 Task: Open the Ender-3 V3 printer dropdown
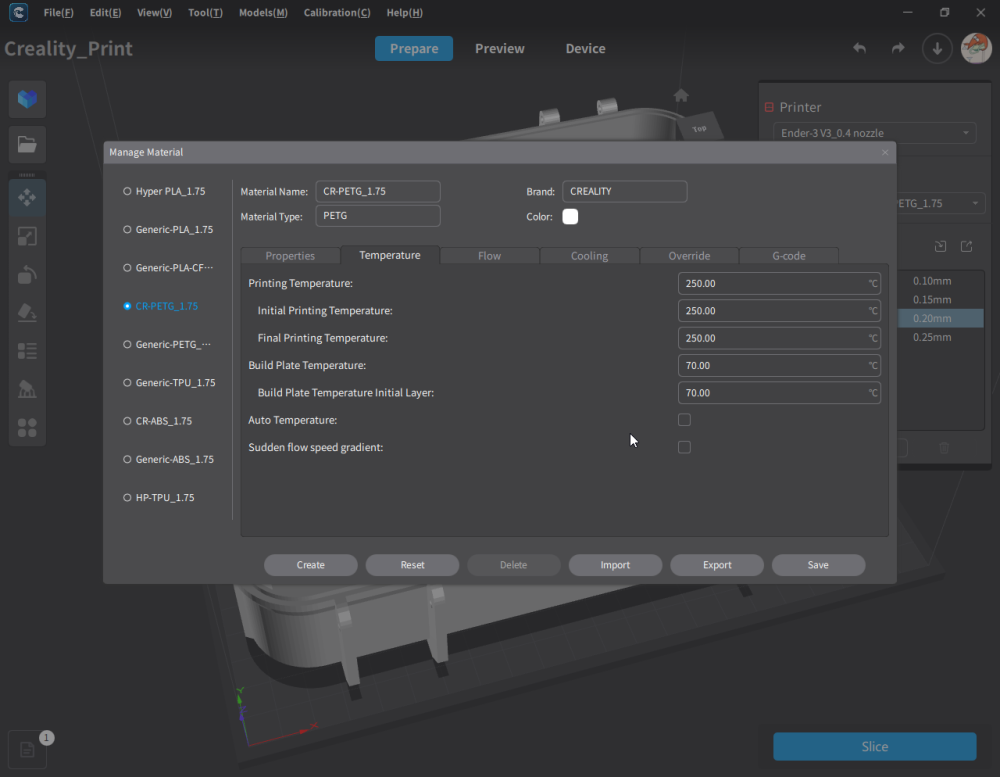coord(874,133)
